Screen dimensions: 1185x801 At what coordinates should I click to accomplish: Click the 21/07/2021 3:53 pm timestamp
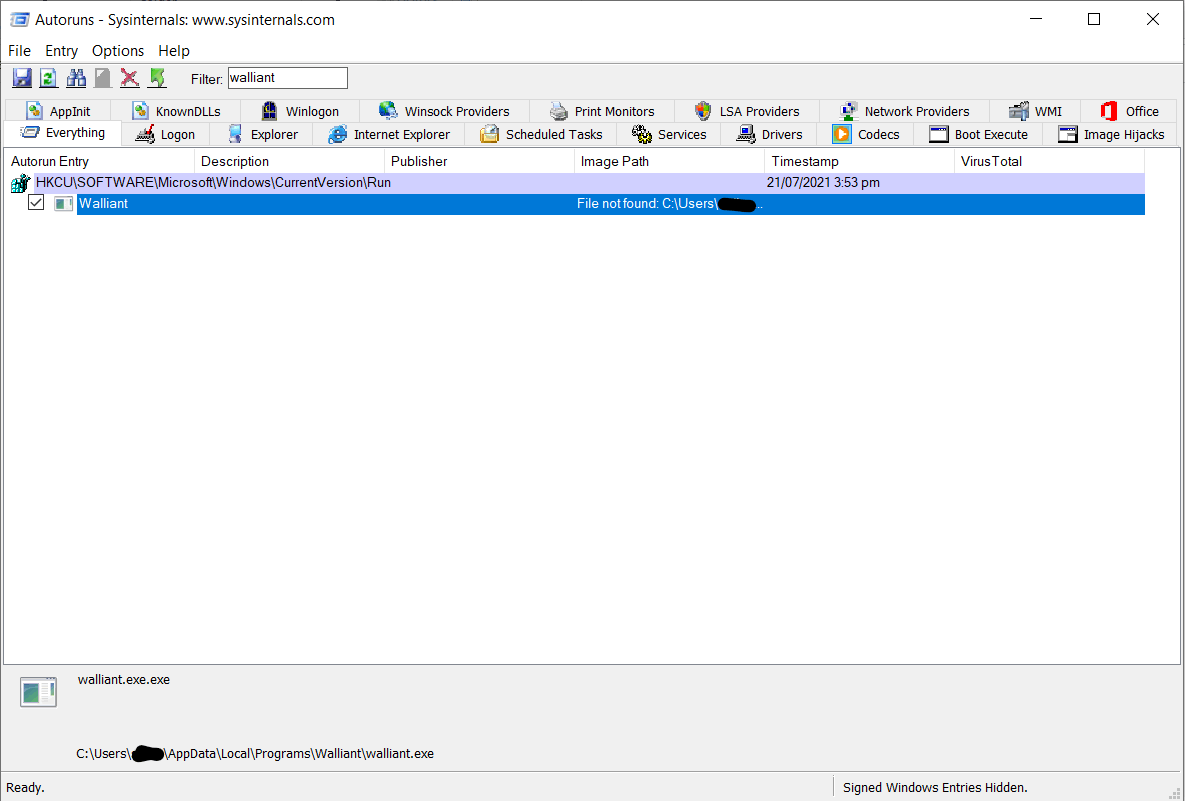(823, 183)
